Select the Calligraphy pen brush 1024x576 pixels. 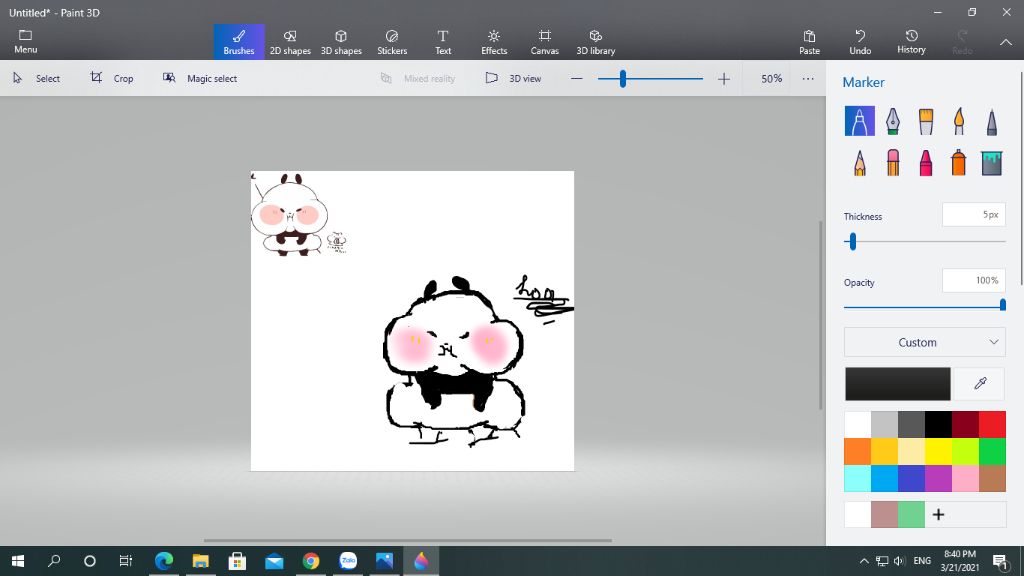pos(893,121)
